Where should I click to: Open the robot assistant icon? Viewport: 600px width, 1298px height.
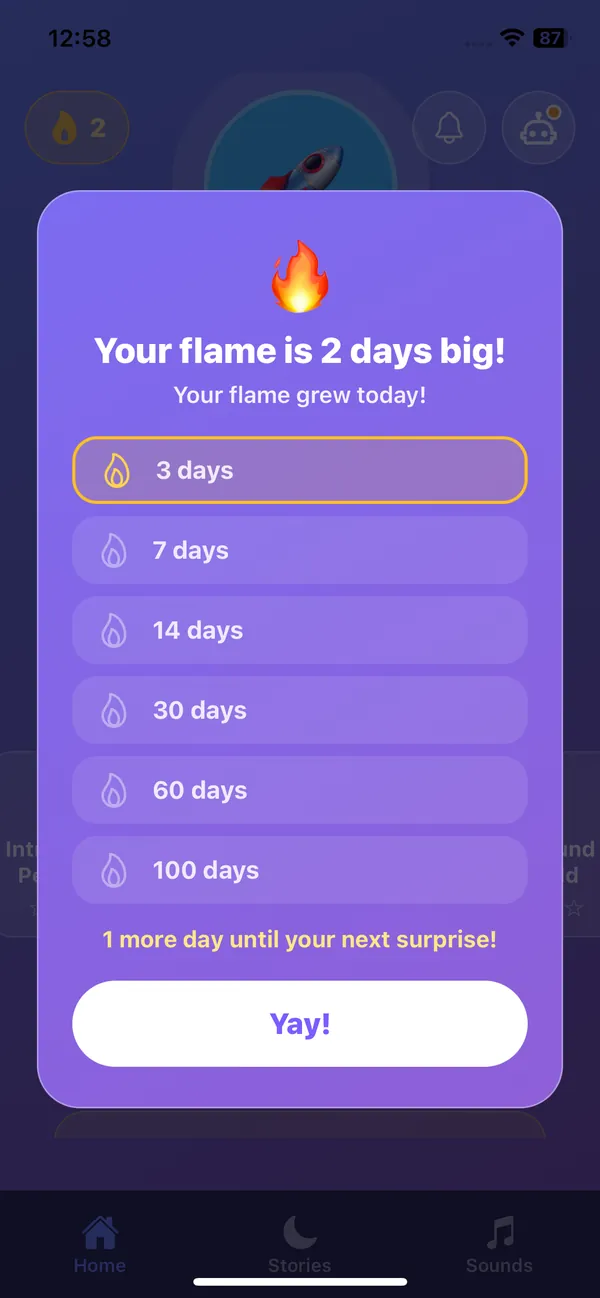(x=538, y=128)
